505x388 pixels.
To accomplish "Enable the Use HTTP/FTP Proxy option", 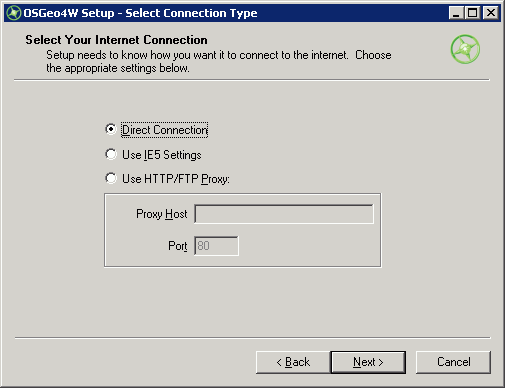I will tap(111, 178).
